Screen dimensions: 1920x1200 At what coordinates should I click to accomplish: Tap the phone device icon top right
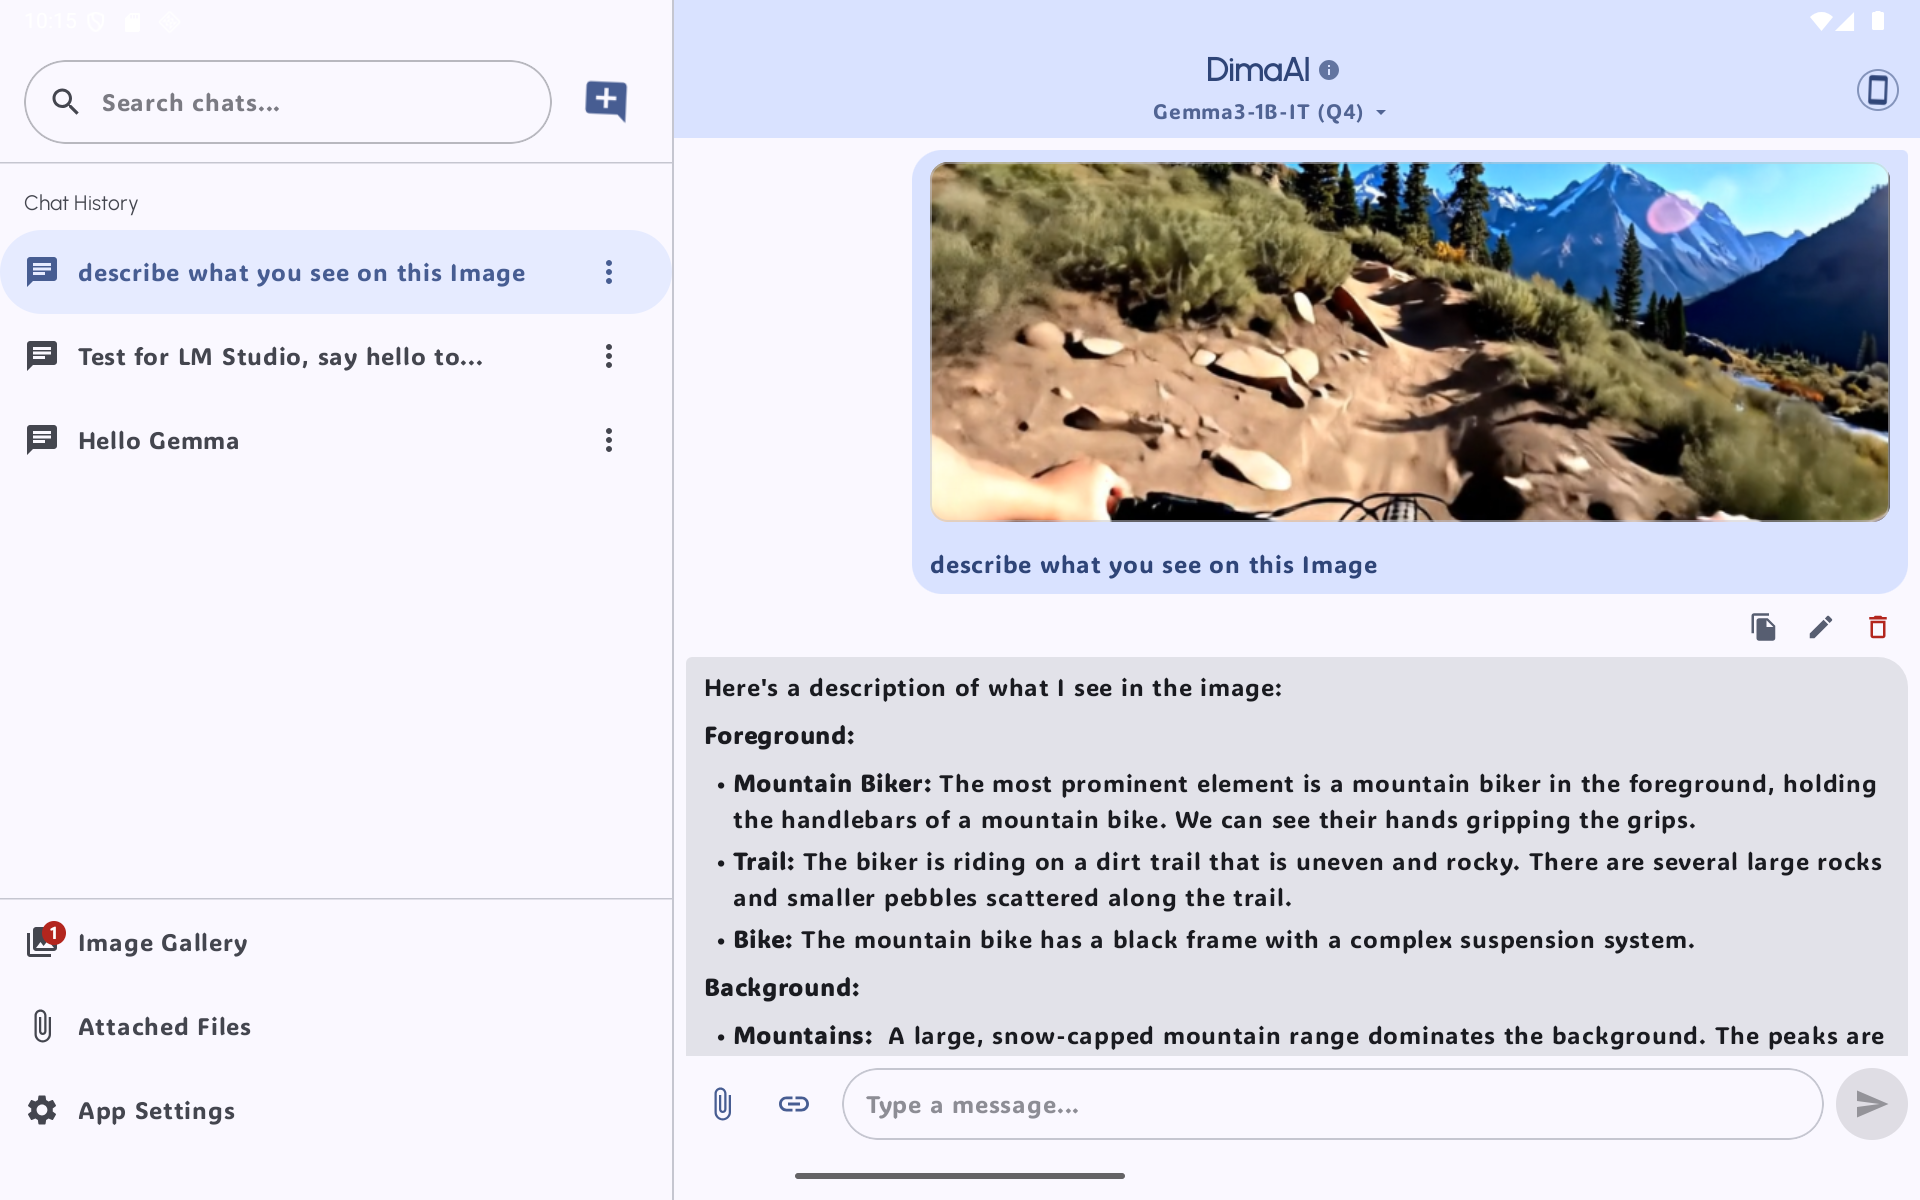coord(1877,90)
